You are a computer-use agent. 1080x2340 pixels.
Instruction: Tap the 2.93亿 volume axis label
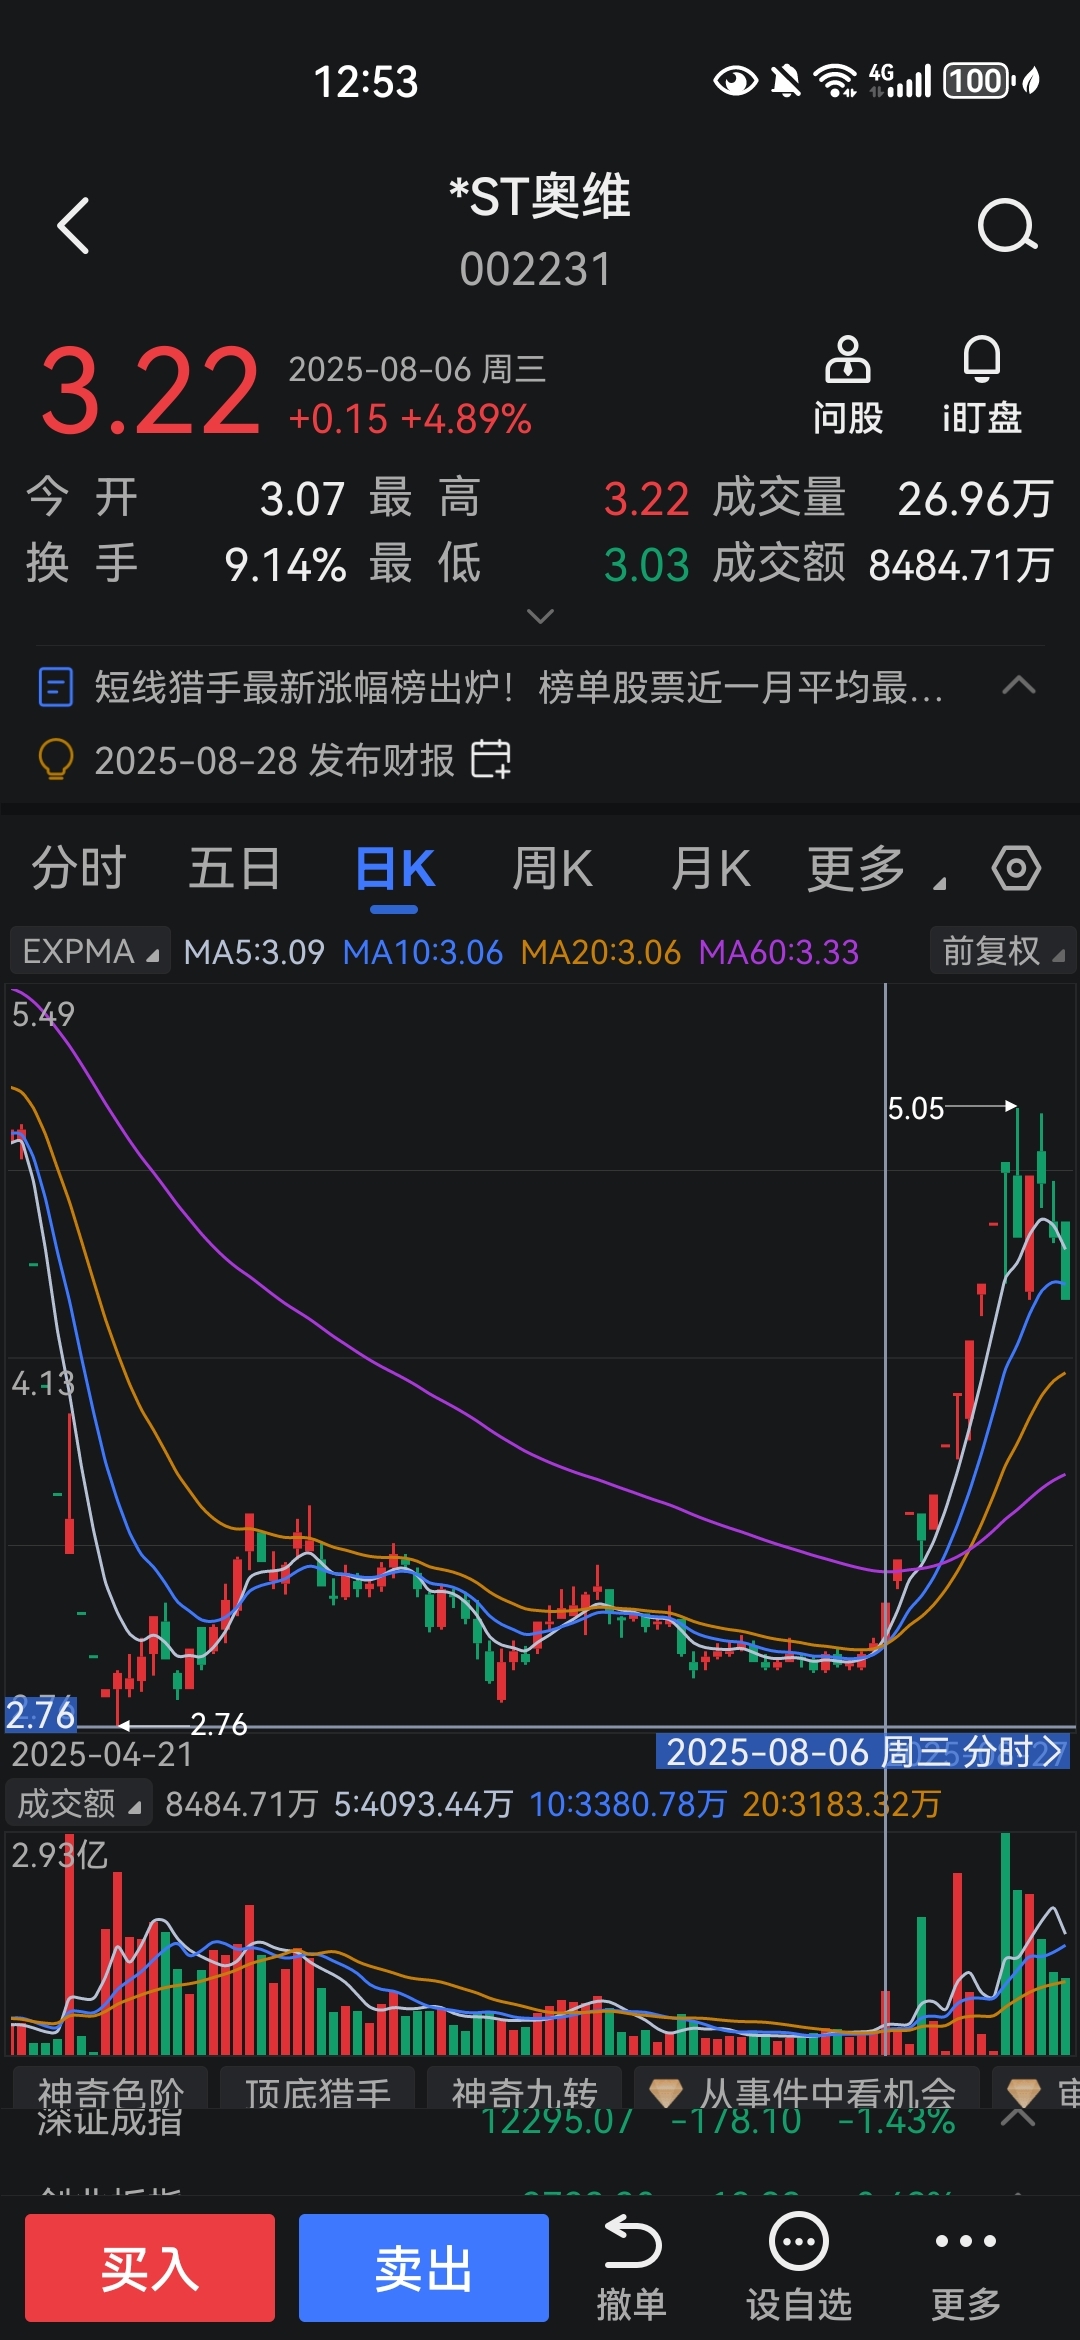pyautogui.click(x=59, y=1855)
